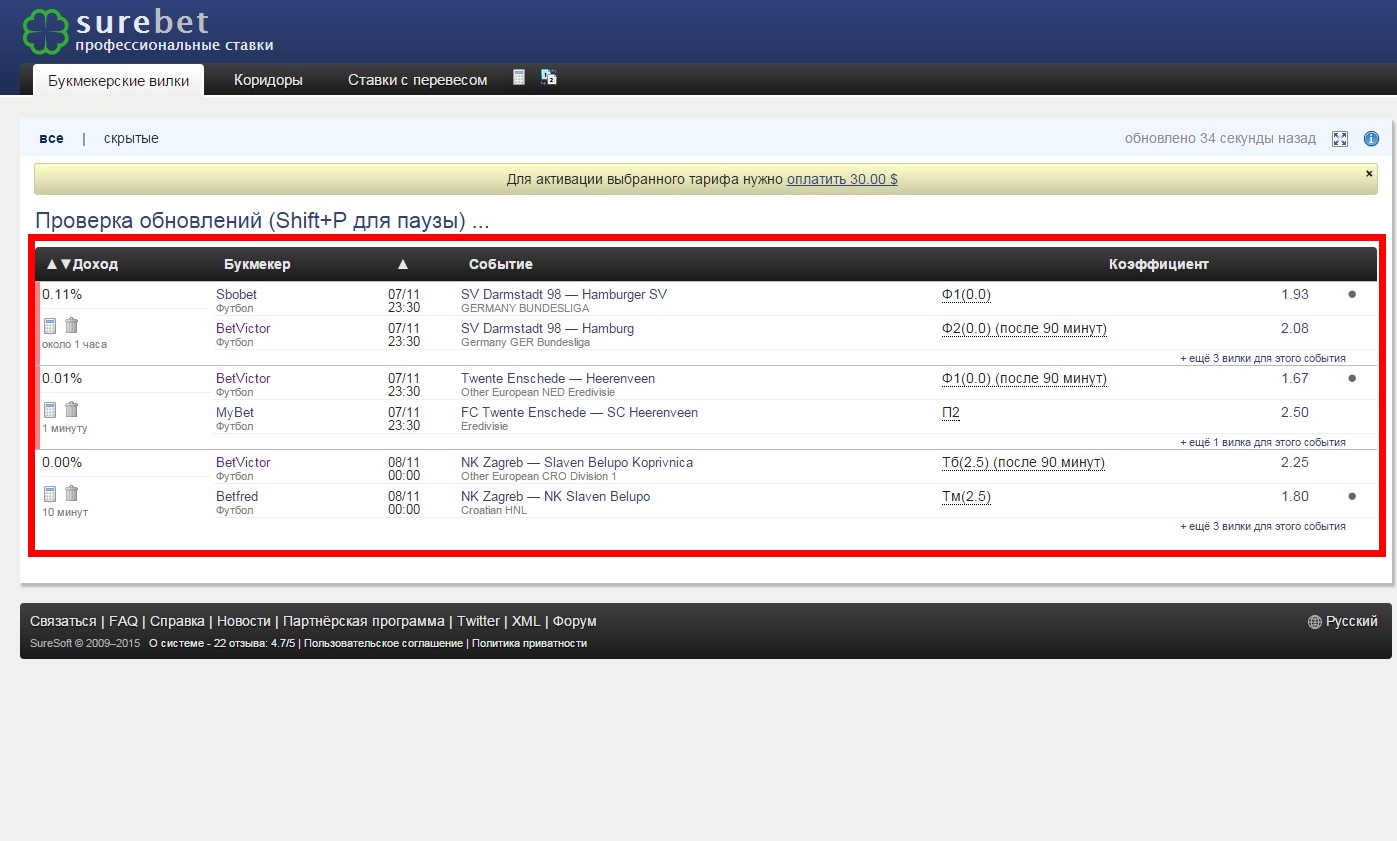The image size is (1397, 841).
Task: Open the MyBet bookmaker link
Action: click(x=235, y=412)
